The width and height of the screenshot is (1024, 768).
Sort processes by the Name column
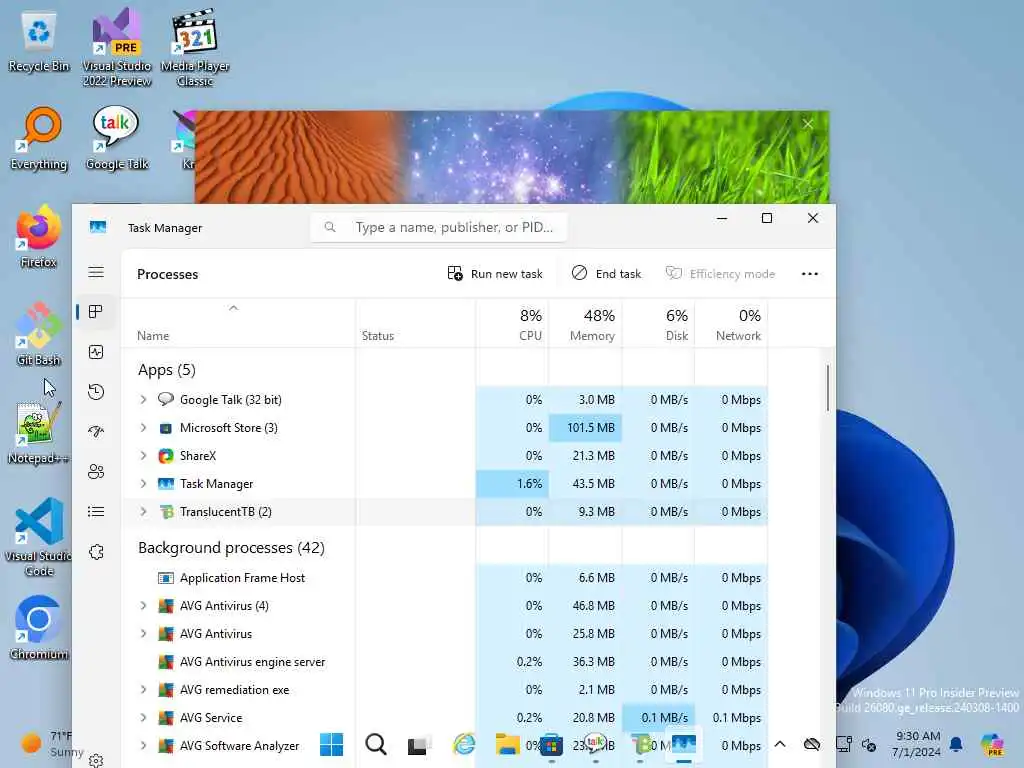(x=238, y=323)
